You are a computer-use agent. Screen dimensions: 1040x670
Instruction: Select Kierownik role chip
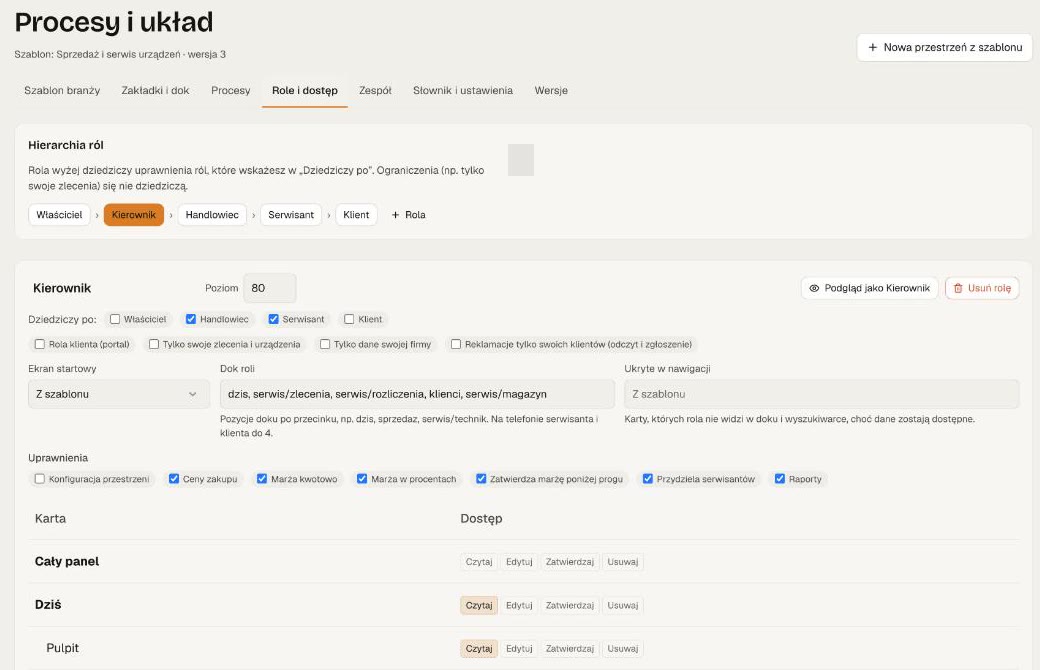click(x=134, y=215)
